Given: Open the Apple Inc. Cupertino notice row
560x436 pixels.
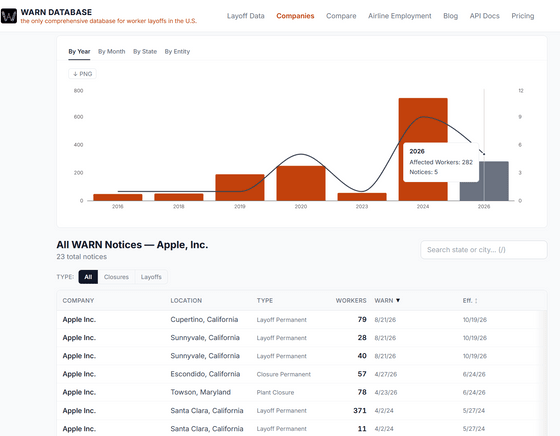Looking at the screenshot, I should tap(302, 320).
